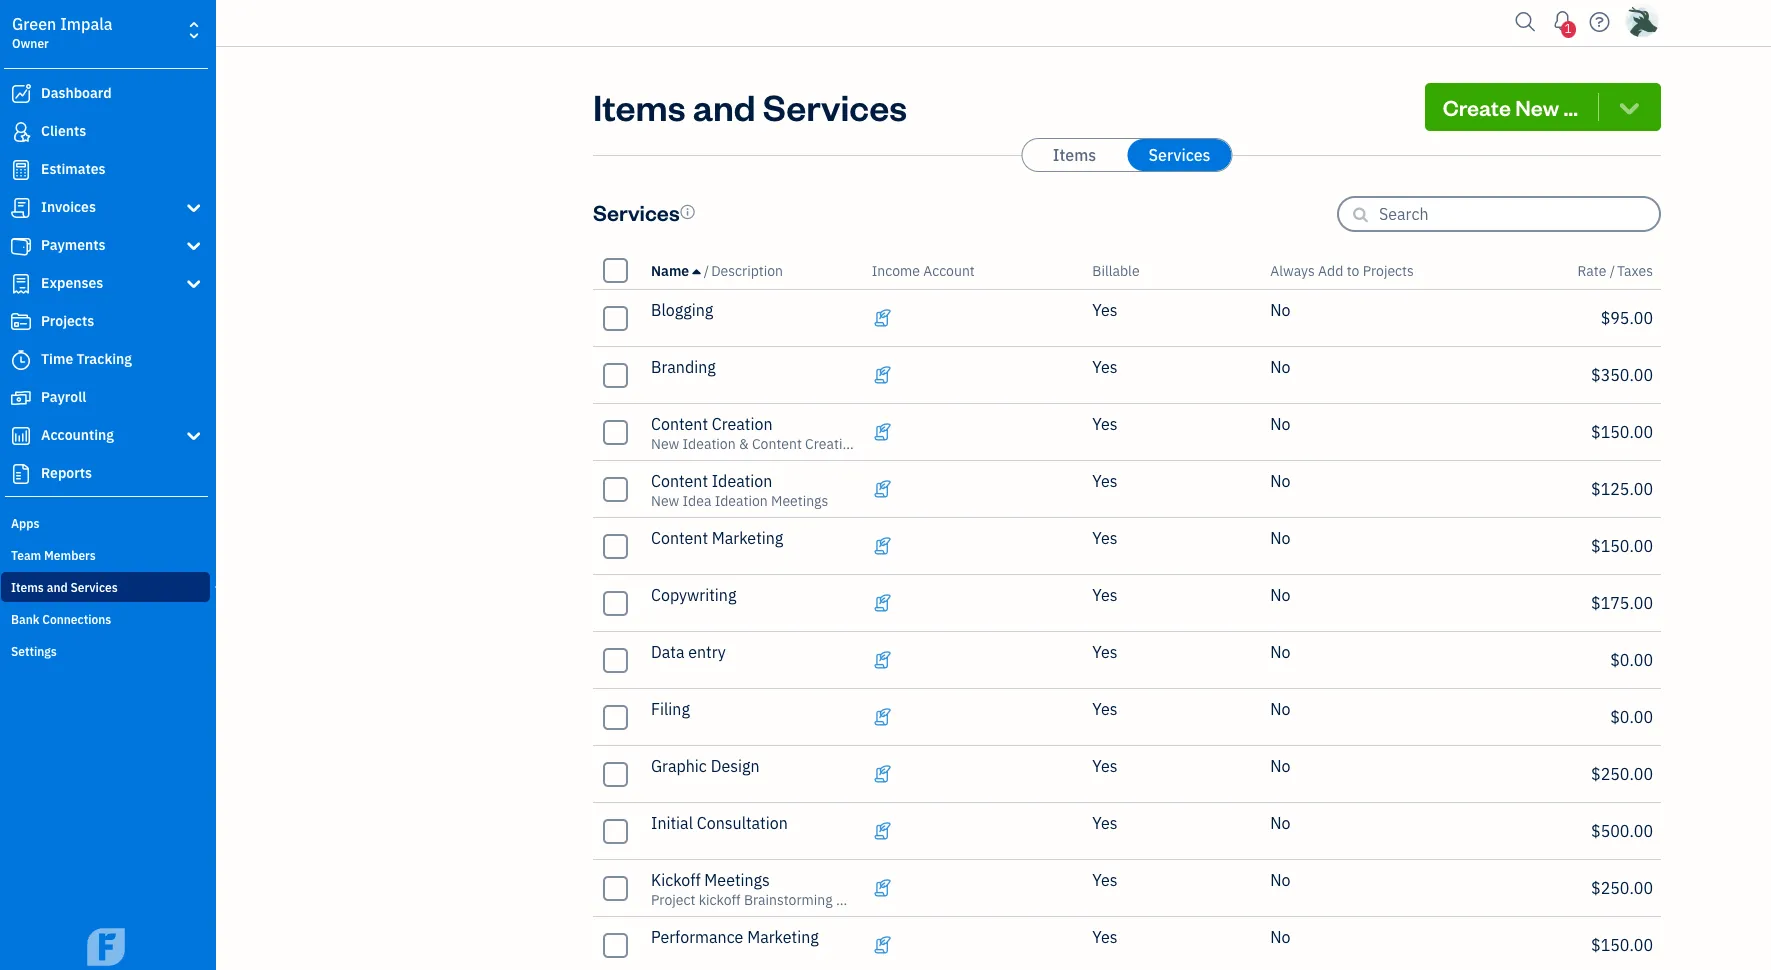
Task: Switch to the Items tab
Action: point(1074,155)
